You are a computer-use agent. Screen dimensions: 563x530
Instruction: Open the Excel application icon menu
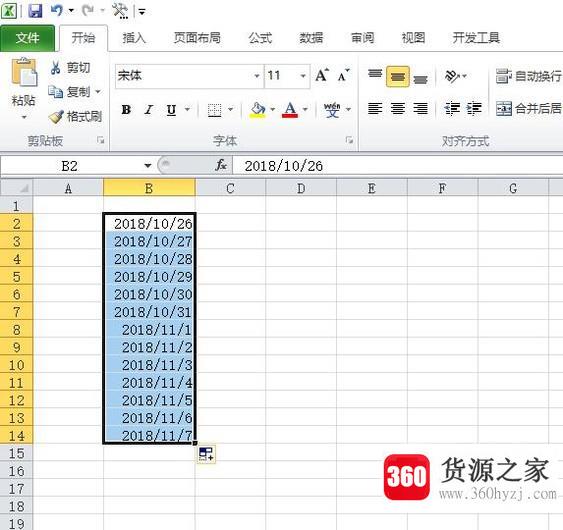pyautogui.click(x=9, y=11)
